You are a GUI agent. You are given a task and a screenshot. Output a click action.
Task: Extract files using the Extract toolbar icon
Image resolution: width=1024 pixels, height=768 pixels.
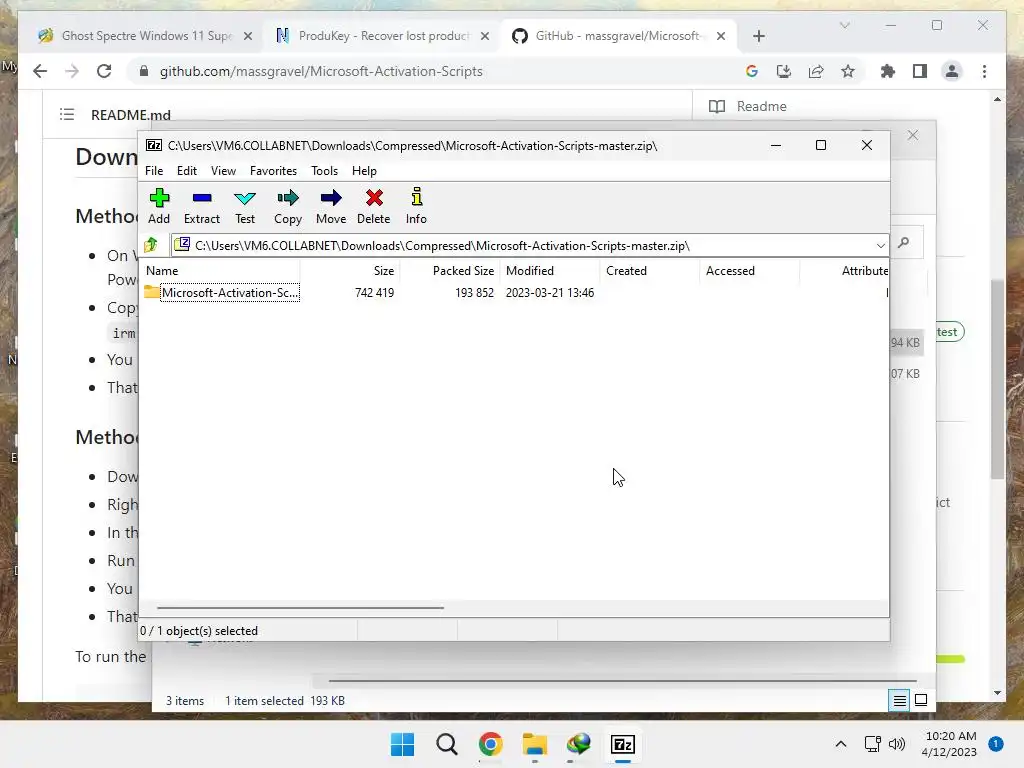point(202,206)
